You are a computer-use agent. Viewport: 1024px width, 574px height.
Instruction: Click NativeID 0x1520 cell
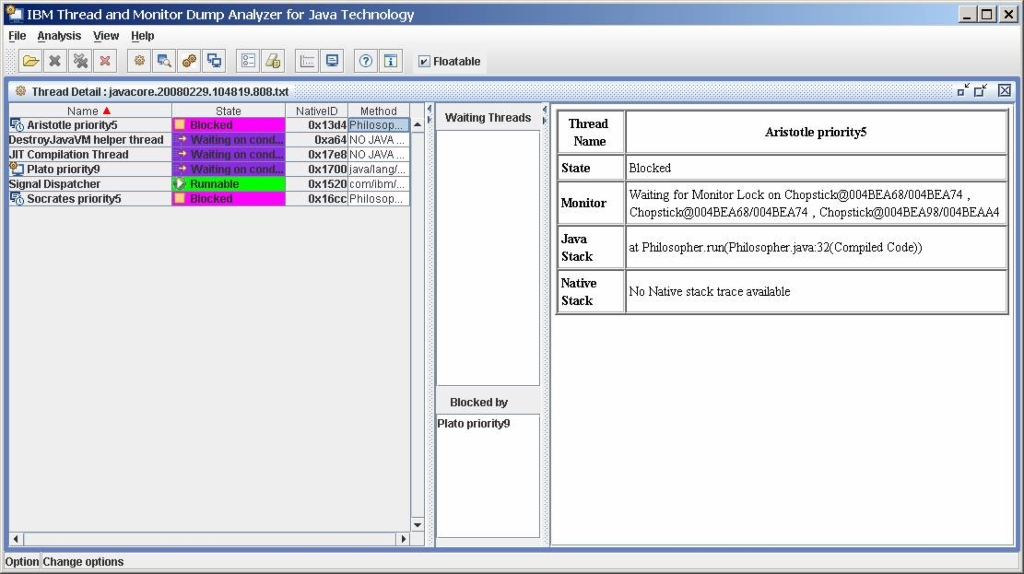click(x=317, y=184)
